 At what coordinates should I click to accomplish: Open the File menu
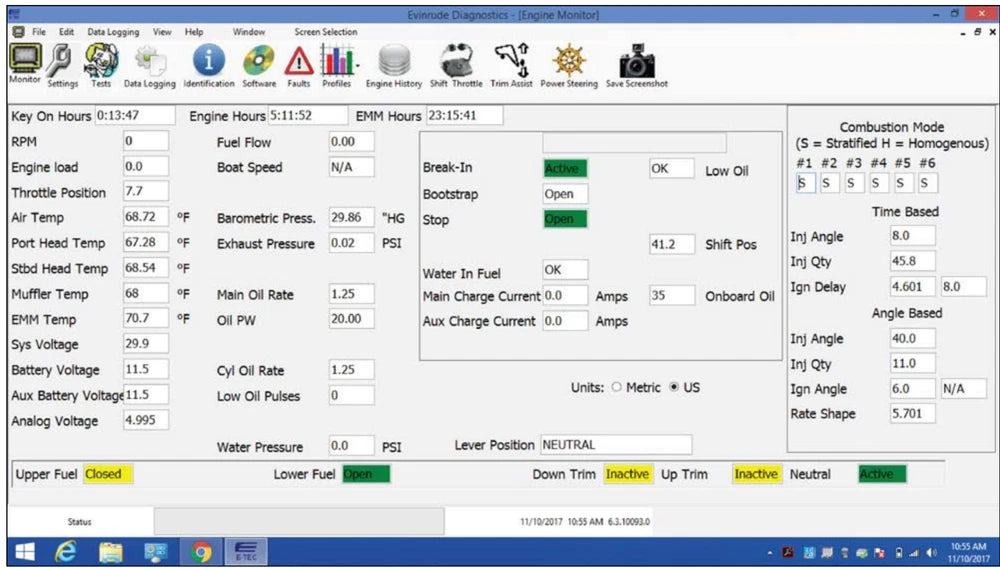point(39,32)
